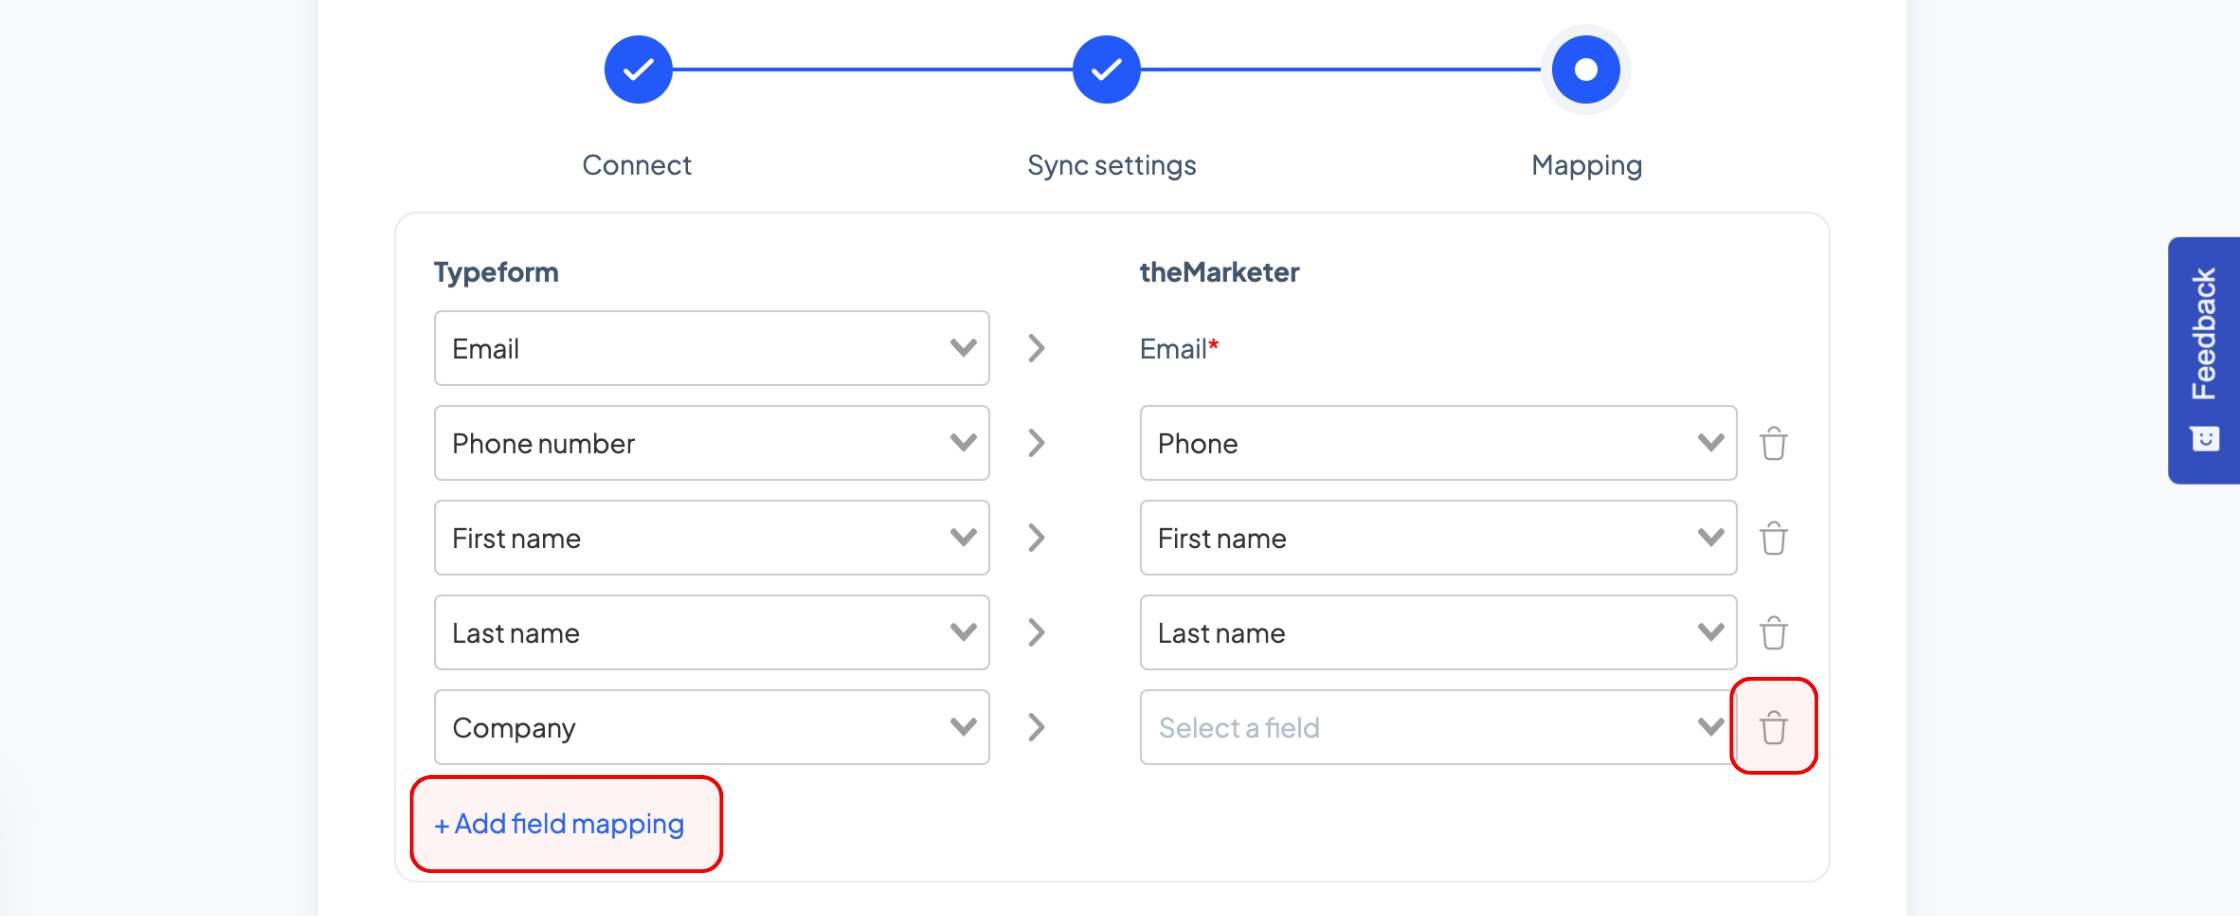Select the Mapping step label
This screenshot has width=2240, height=916.
[1587, 165]
